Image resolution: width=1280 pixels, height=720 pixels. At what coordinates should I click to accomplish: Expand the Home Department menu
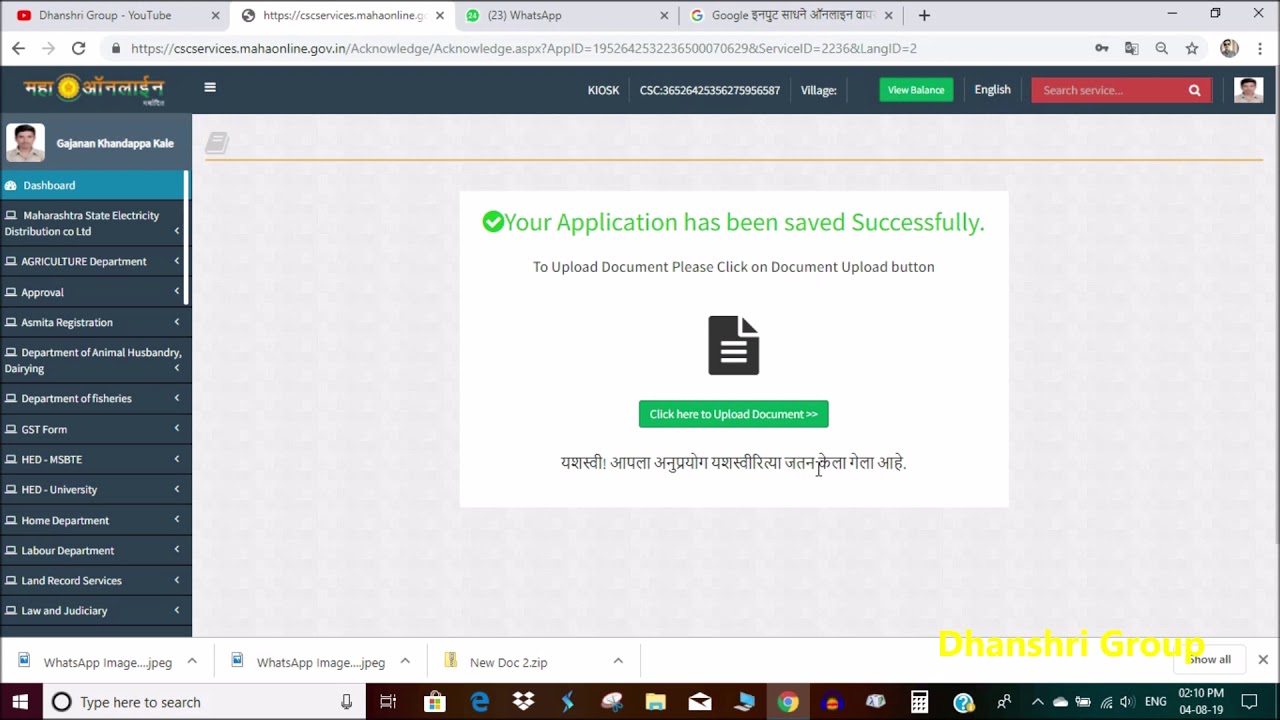(95, 520)
